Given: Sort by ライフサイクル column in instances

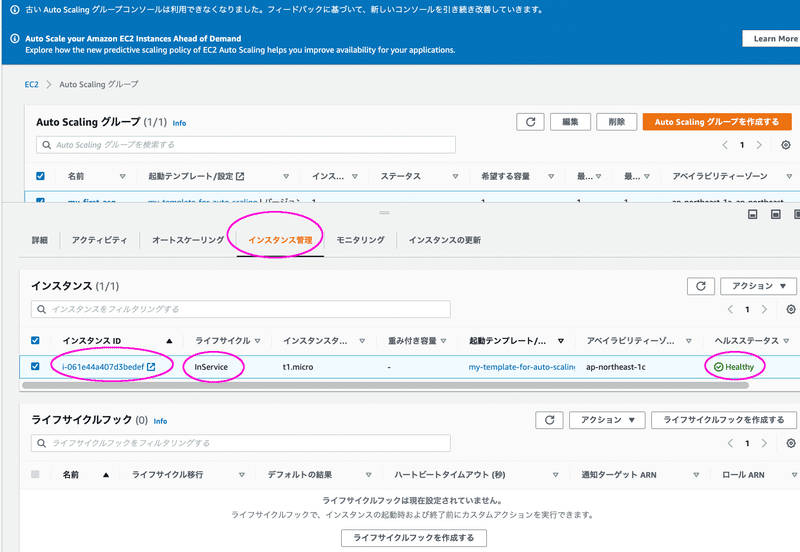Looking at the screenshot, I should tap(258, 340).
